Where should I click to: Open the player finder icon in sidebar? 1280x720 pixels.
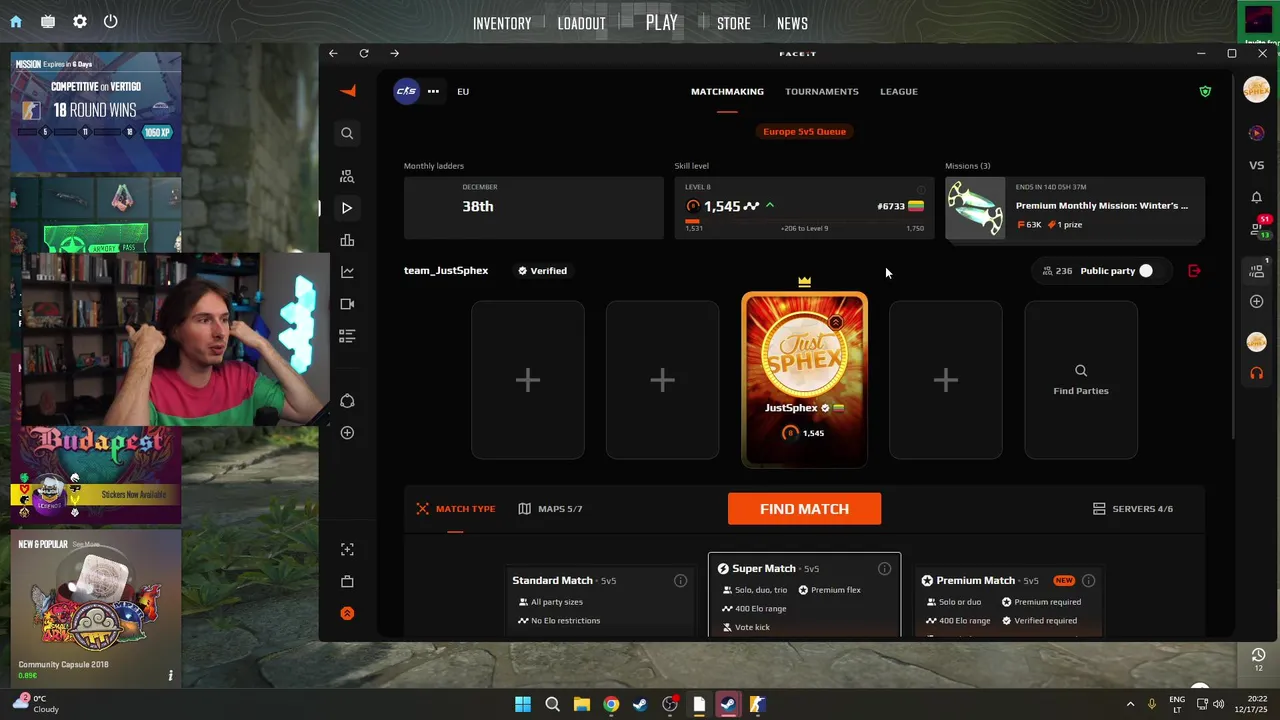click(x=347, y=176)
